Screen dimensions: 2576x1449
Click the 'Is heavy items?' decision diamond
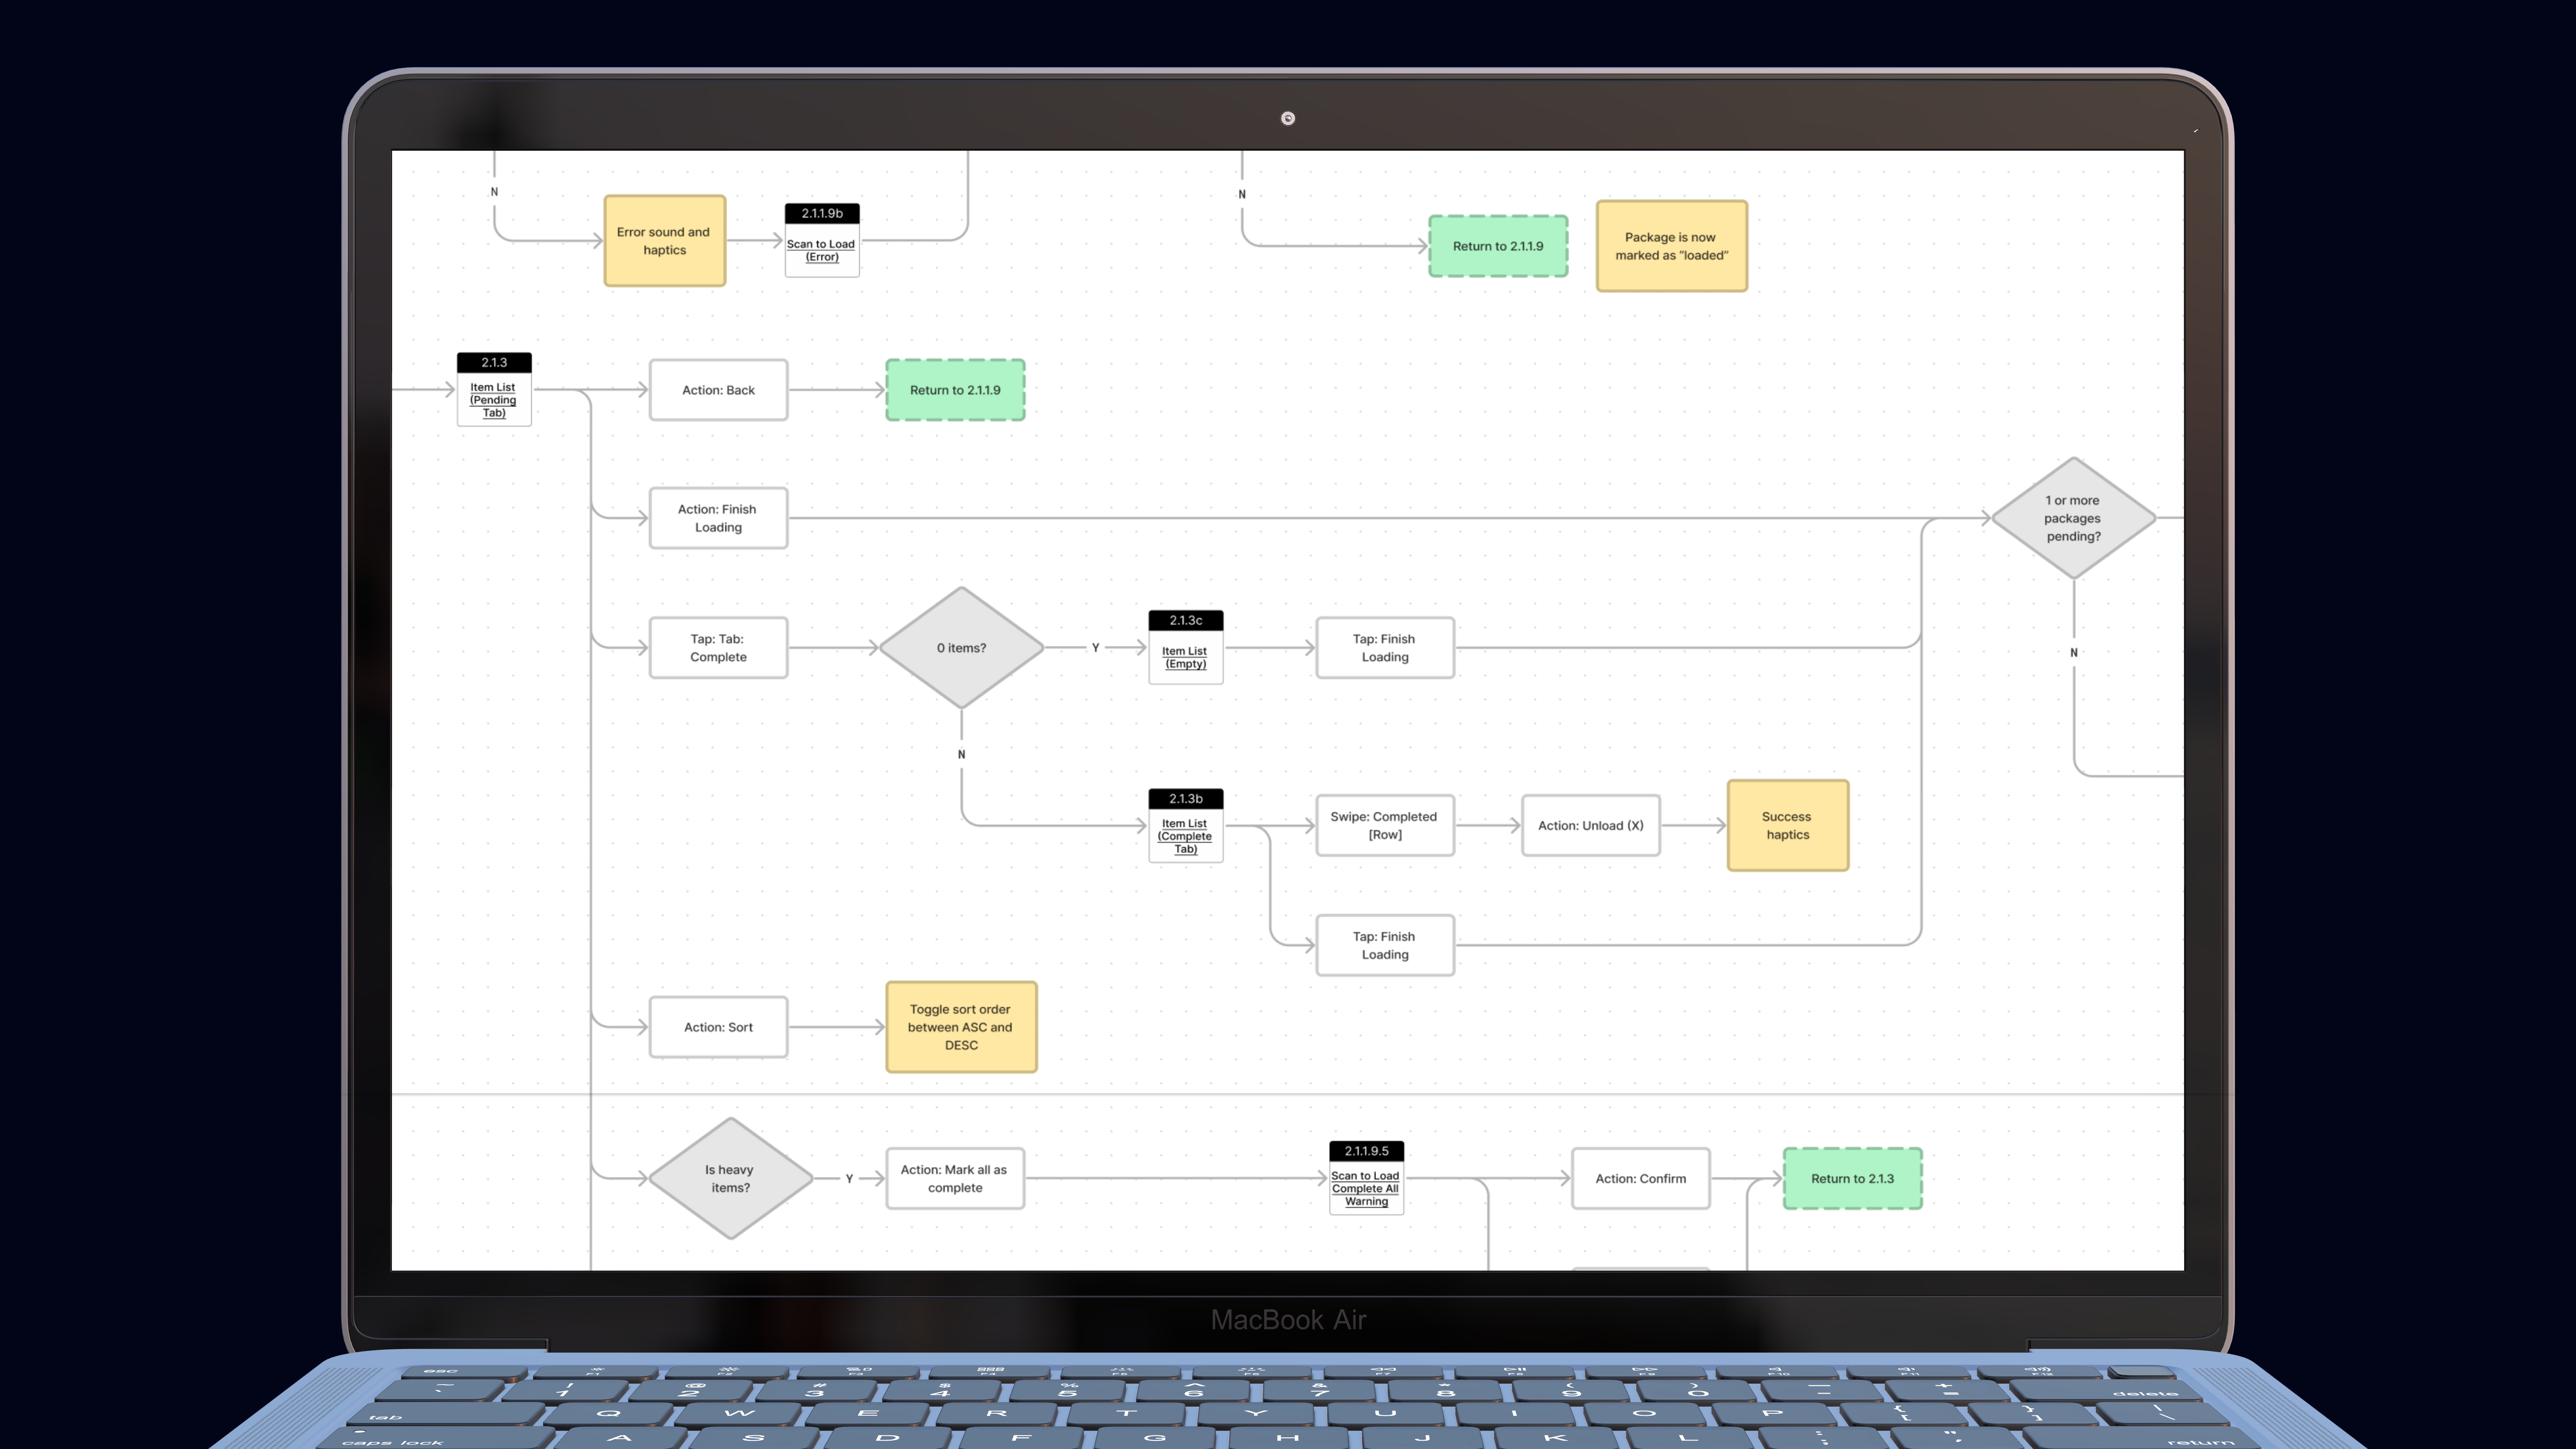(x=730, y=1178)
